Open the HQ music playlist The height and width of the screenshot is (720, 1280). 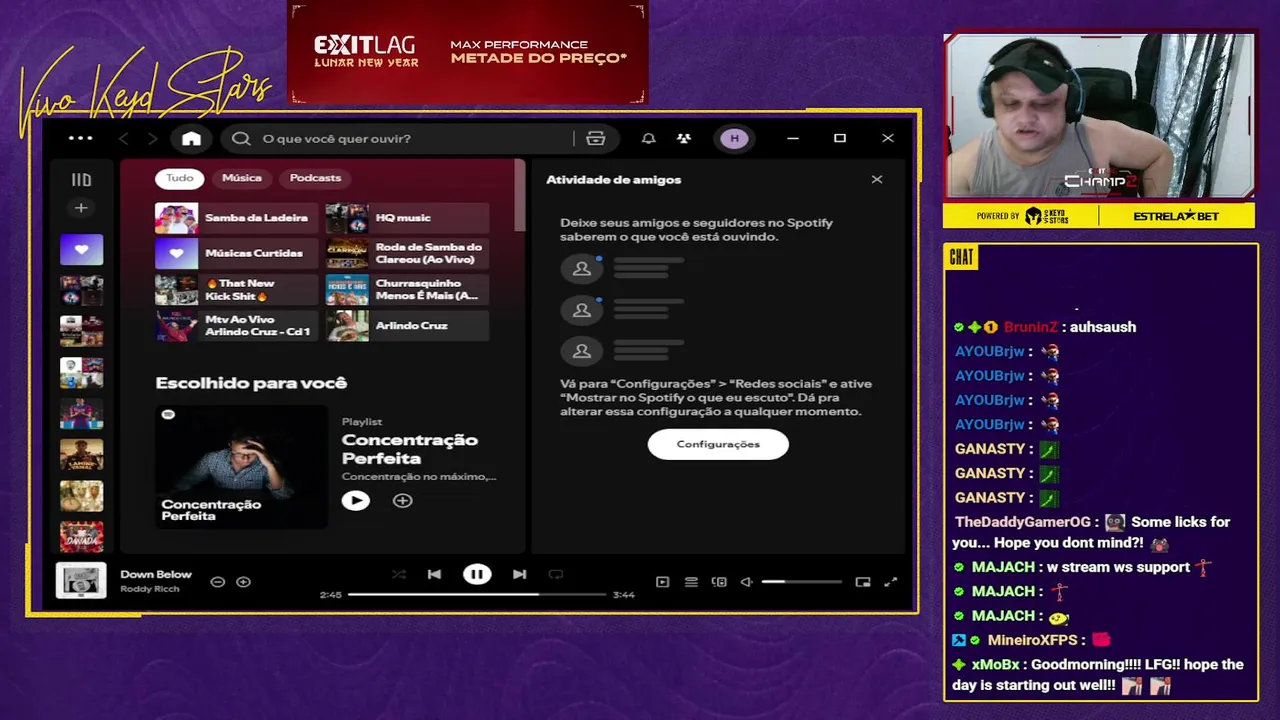(407, 218)
